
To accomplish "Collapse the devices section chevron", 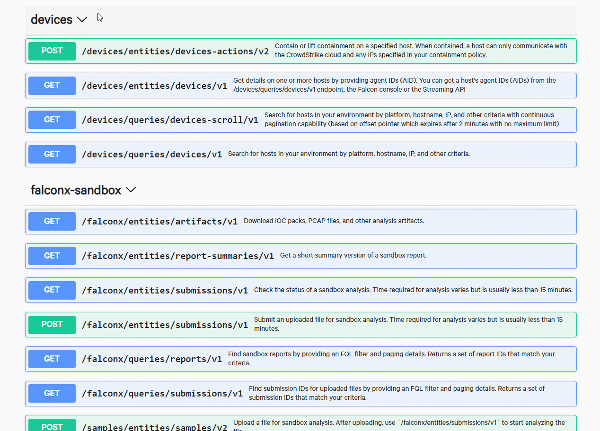I will pos(82,20).
